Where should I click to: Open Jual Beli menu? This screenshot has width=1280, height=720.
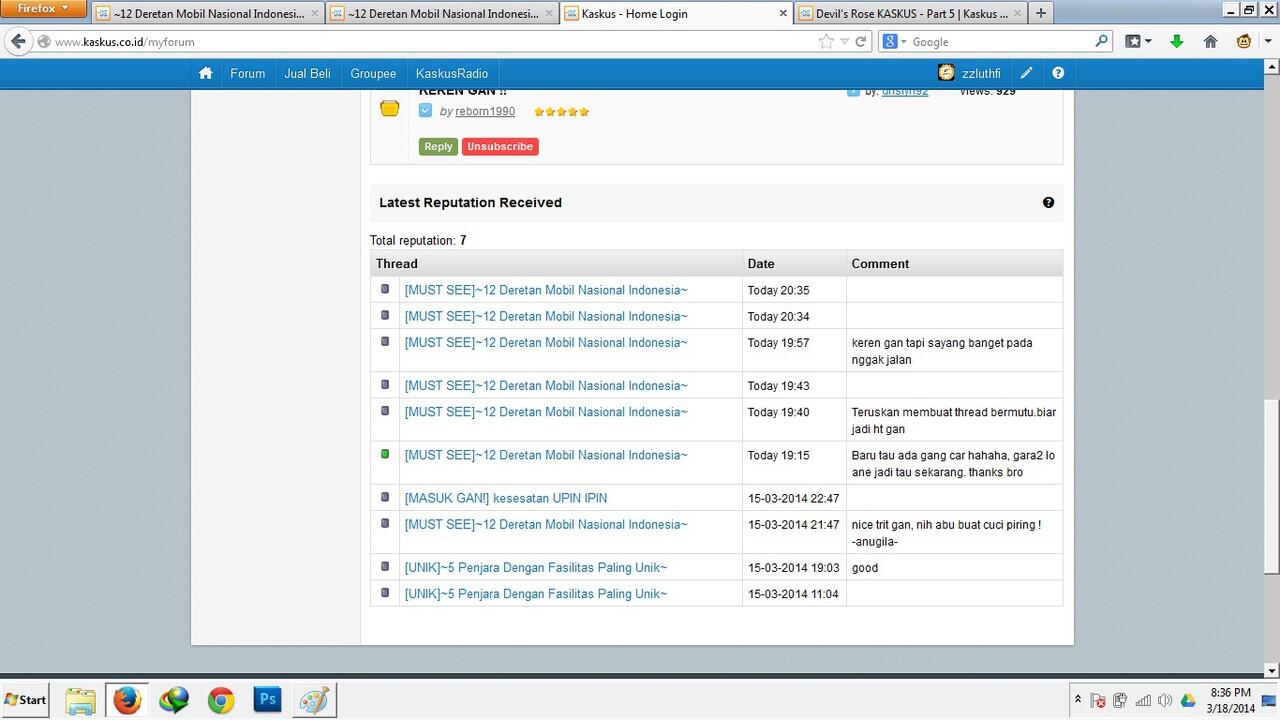[x=307, y=73]
